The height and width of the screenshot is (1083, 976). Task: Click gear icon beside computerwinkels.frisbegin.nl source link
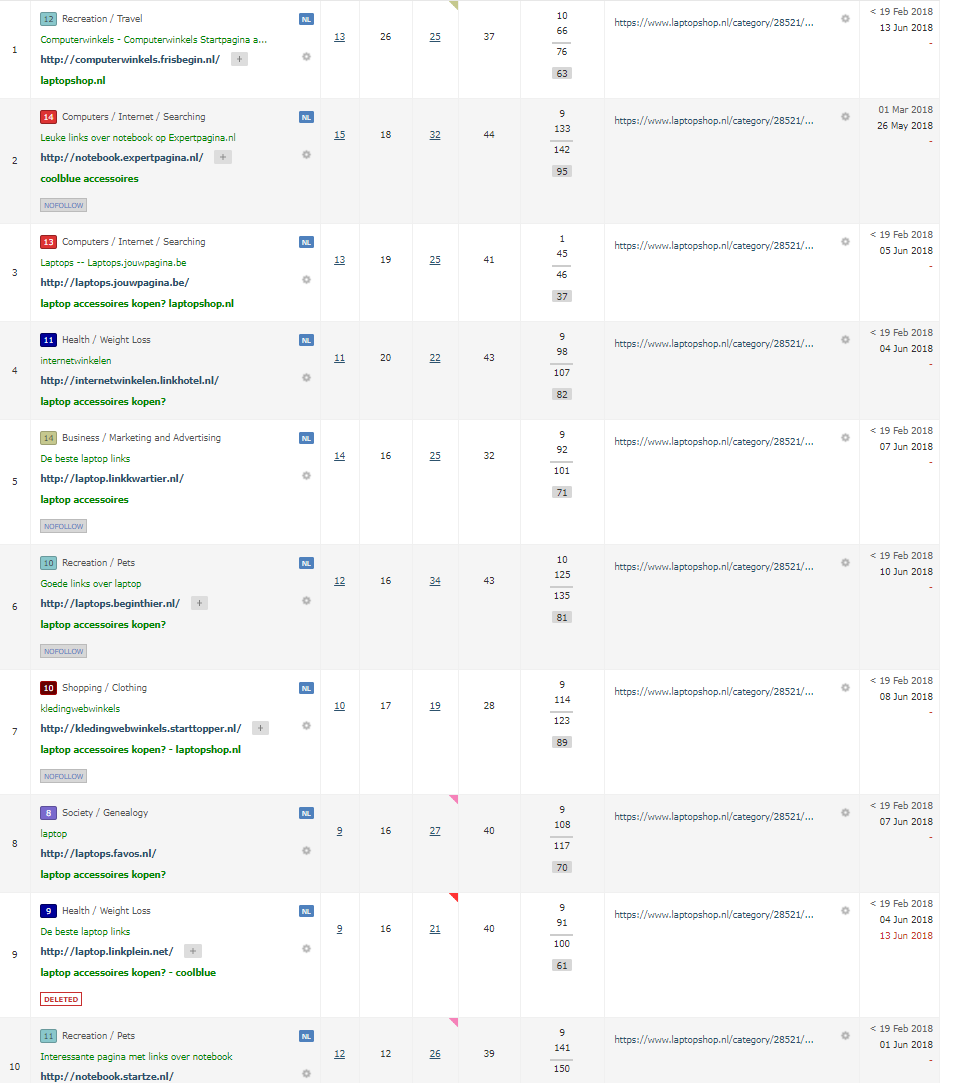click(306, 57)
